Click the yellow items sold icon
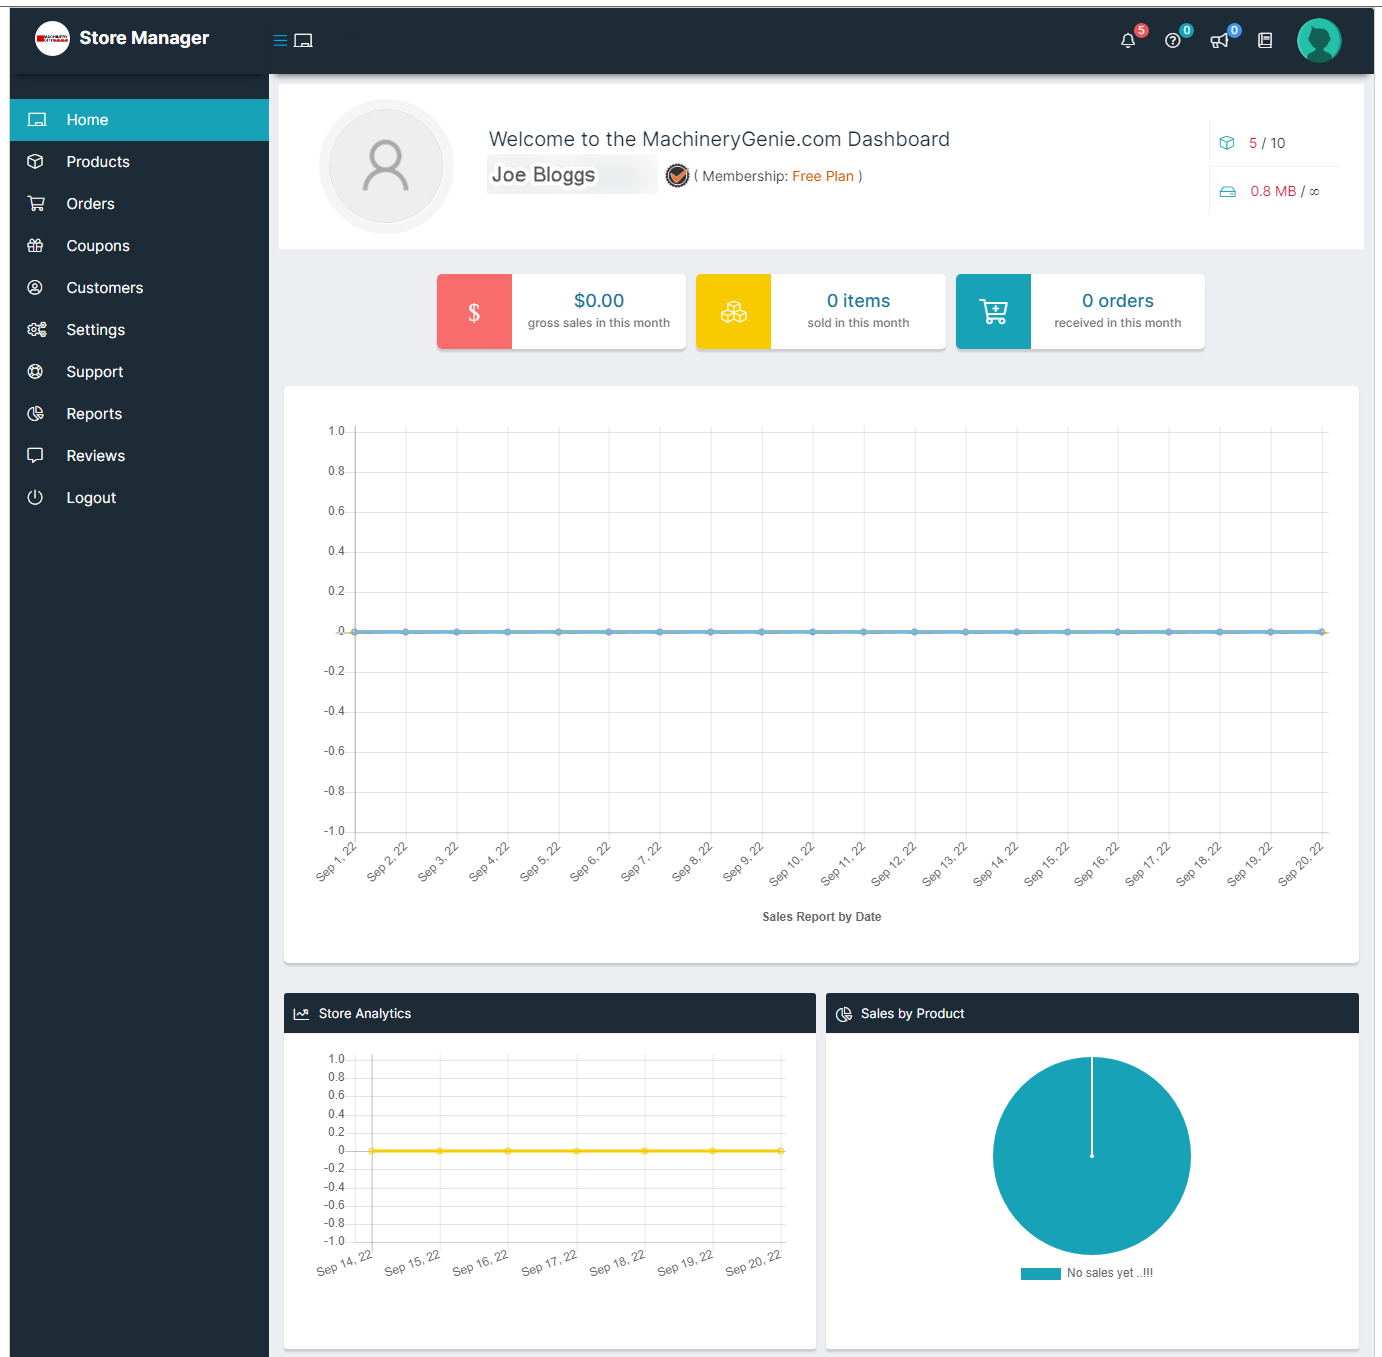The width and height of the screenshot is (1382, 1357). tap(733, 312)
